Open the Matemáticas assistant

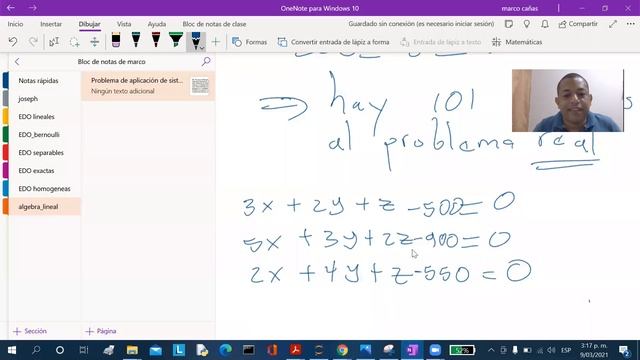(517, 42)
